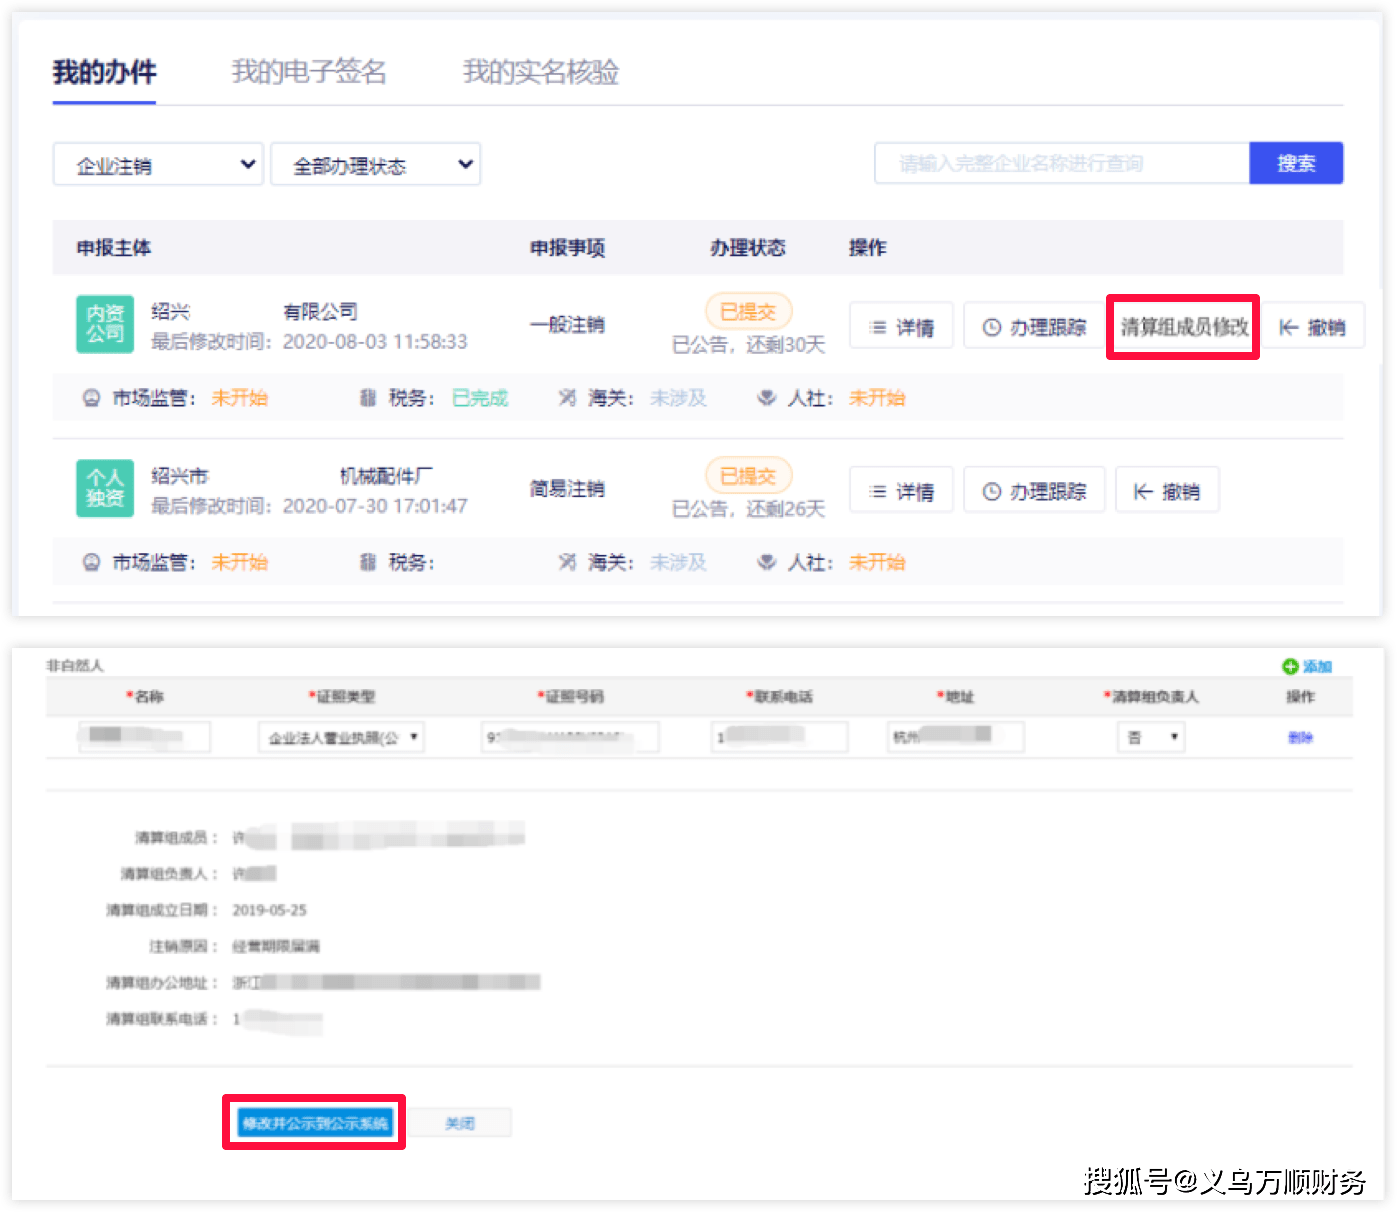Open the 全部办理状态 dropdown
This screenshot has height=1212, width=1400.
pos(375,164)
